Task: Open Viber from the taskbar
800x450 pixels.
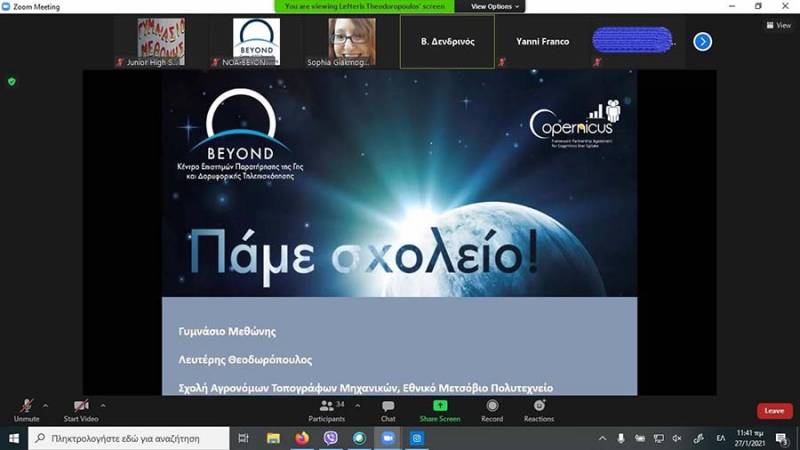Action: coord(331,438)
